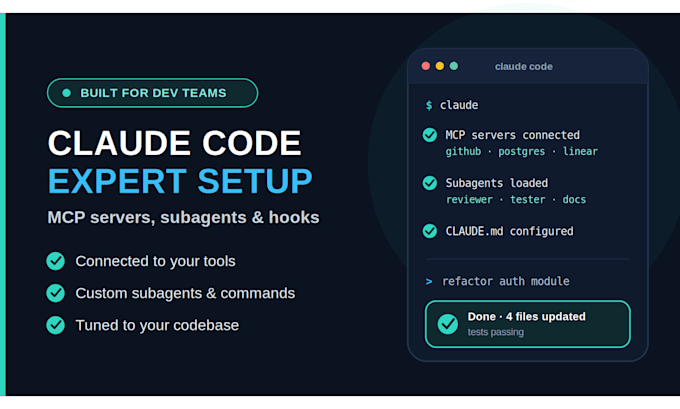Image resolution: width=680 pixels, height=409 pixels.
Task: Click checkmark next to Connected to your tools
Action: 56,261
